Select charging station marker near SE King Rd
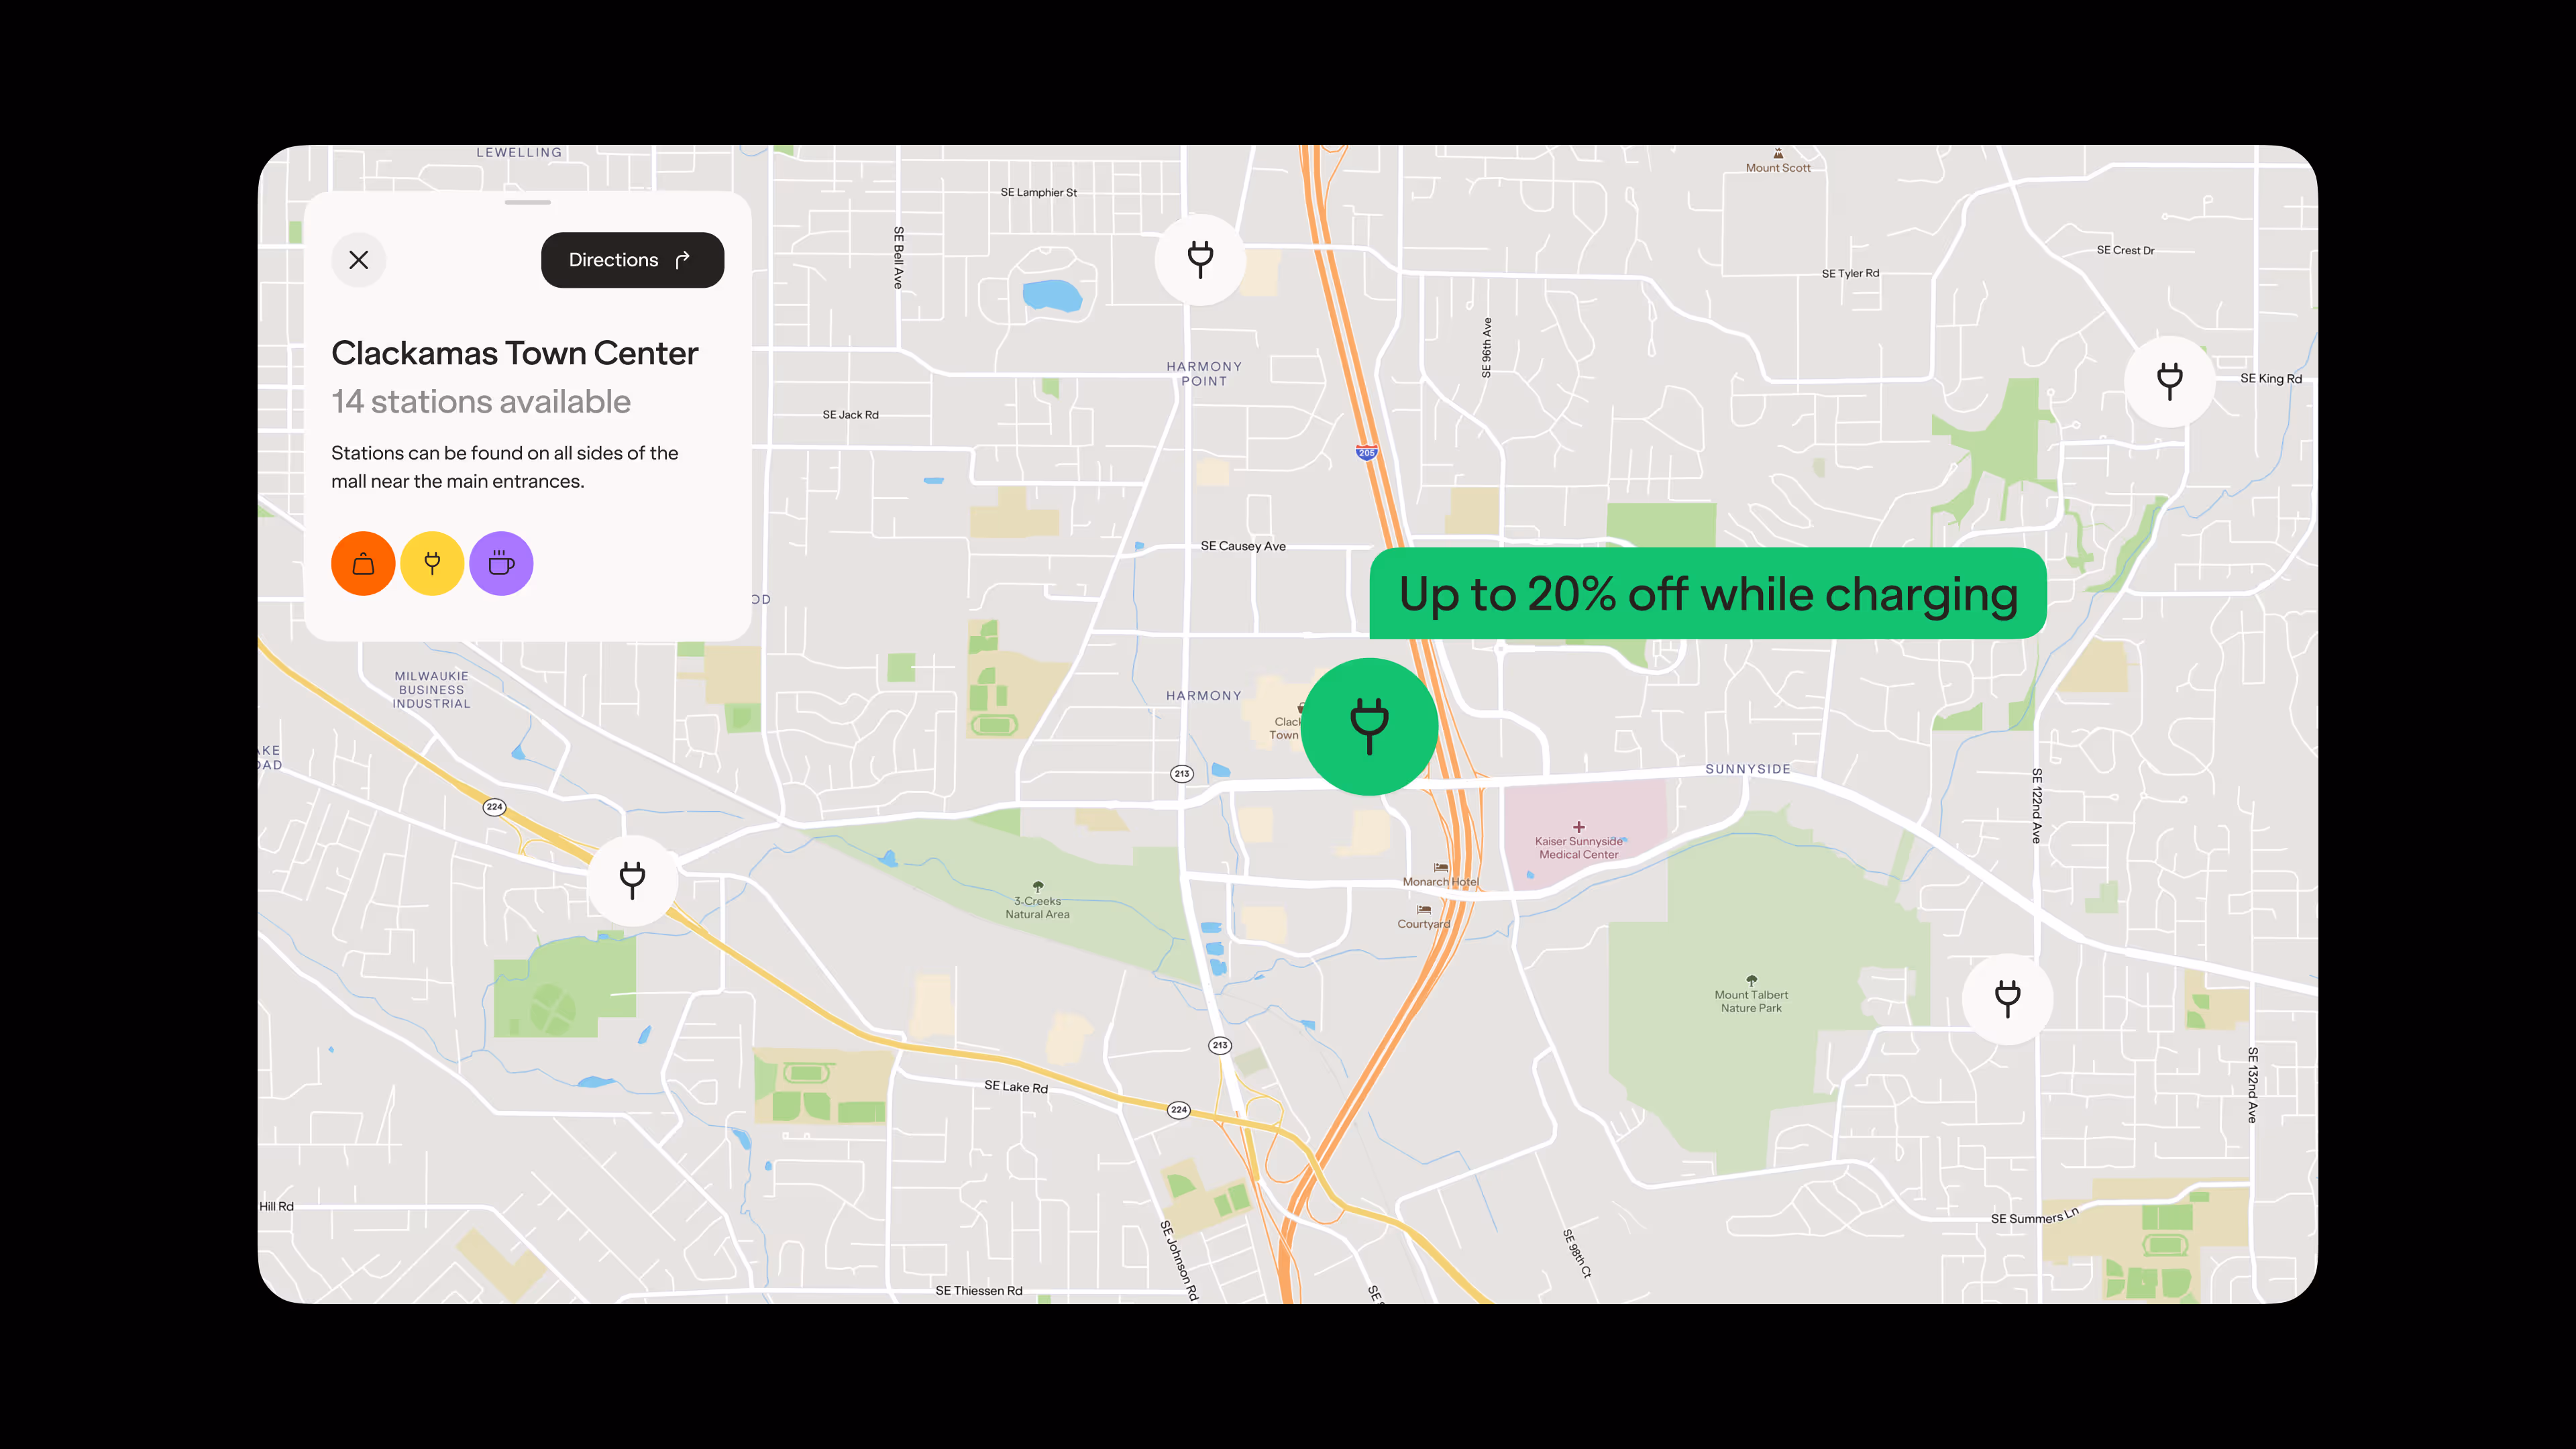The height and width of the screenshot is (1449, 2576). point(2169,381)
